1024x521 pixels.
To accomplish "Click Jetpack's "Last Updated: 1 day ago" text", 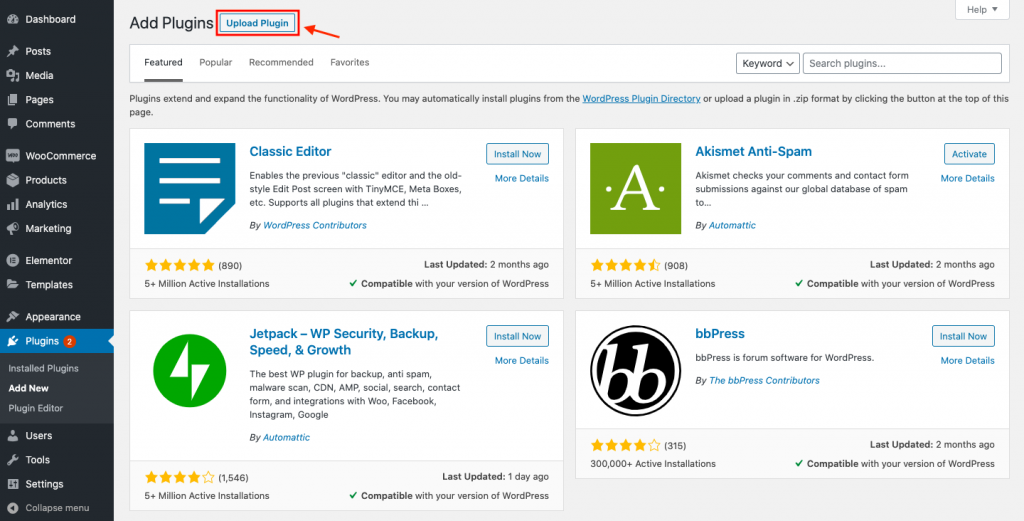I will (496, 477).
